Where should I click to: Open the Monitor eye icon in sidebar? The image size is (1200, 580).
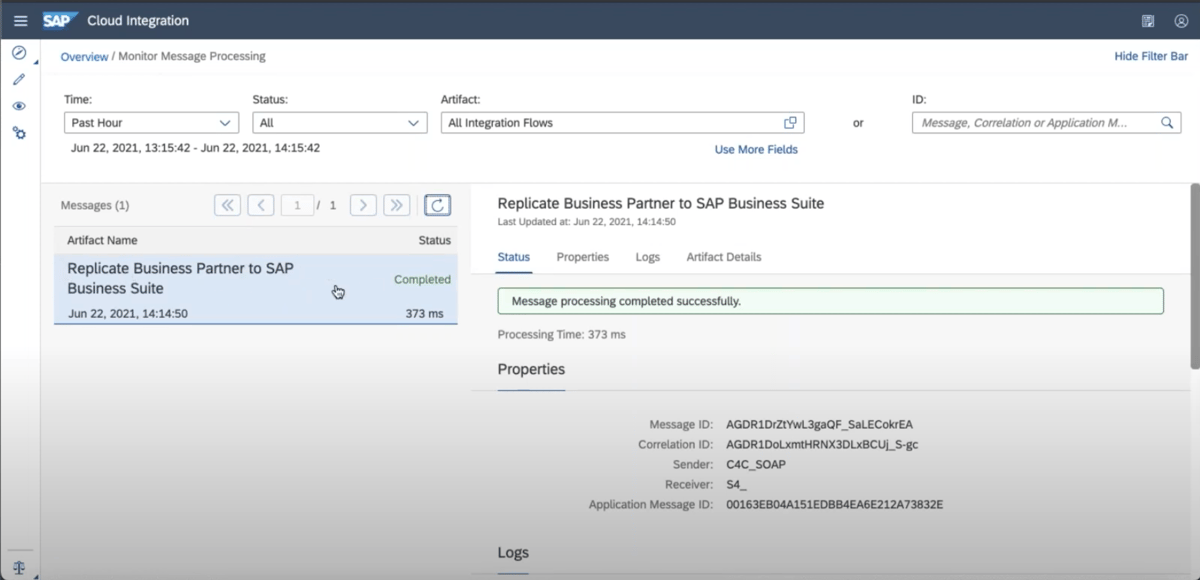pyautogui.click(x=19, y=106)
